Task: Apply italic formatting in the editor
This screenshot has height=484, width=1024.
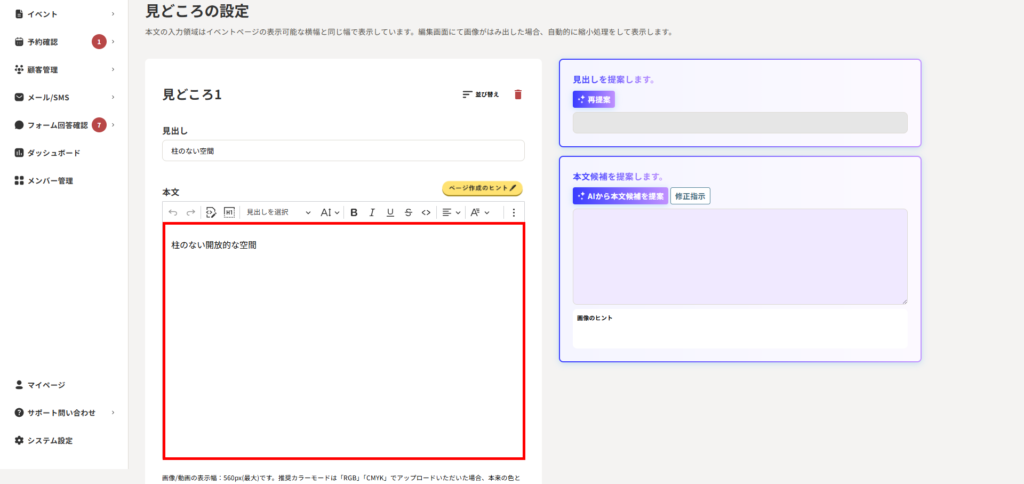Action: [x=372, y=212]
